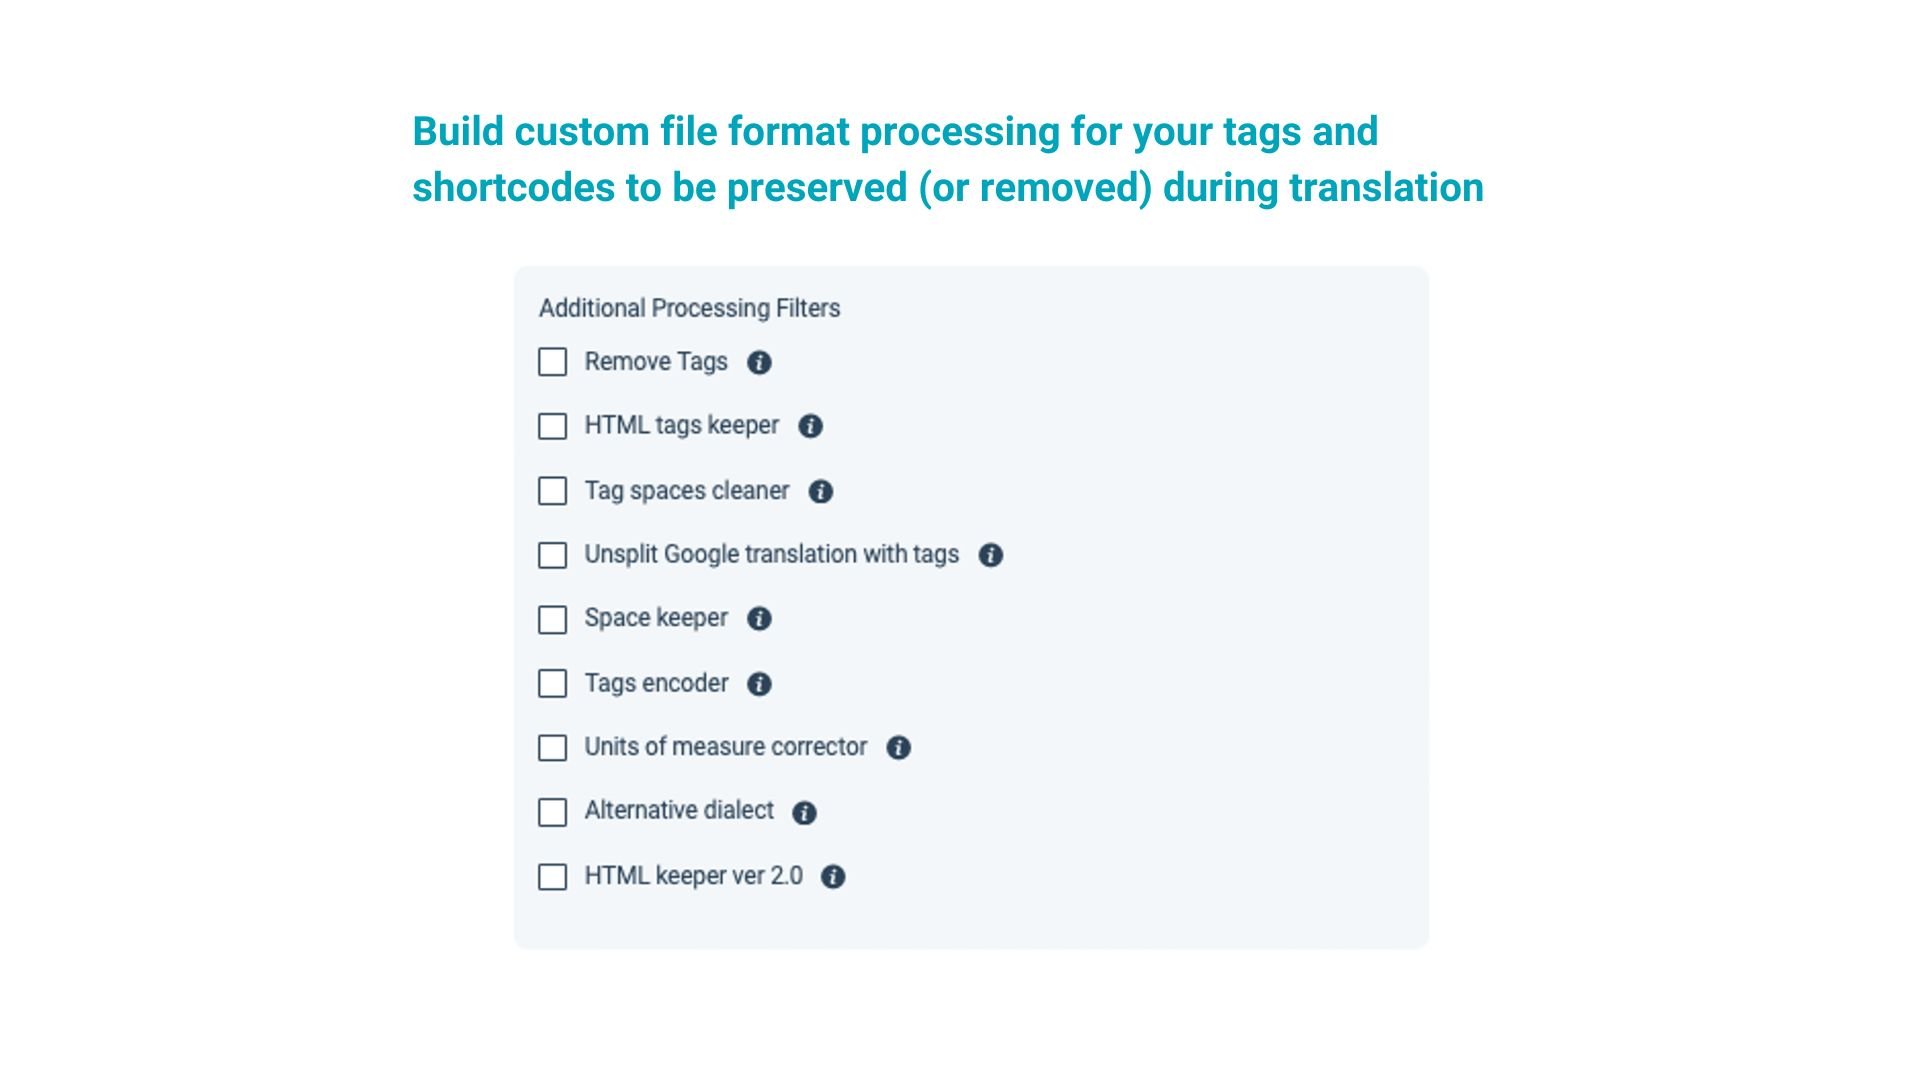Click info icon next to Remove Tags
The width and height of the screenshot is (1920, 1080).
[x=759, y=363]
